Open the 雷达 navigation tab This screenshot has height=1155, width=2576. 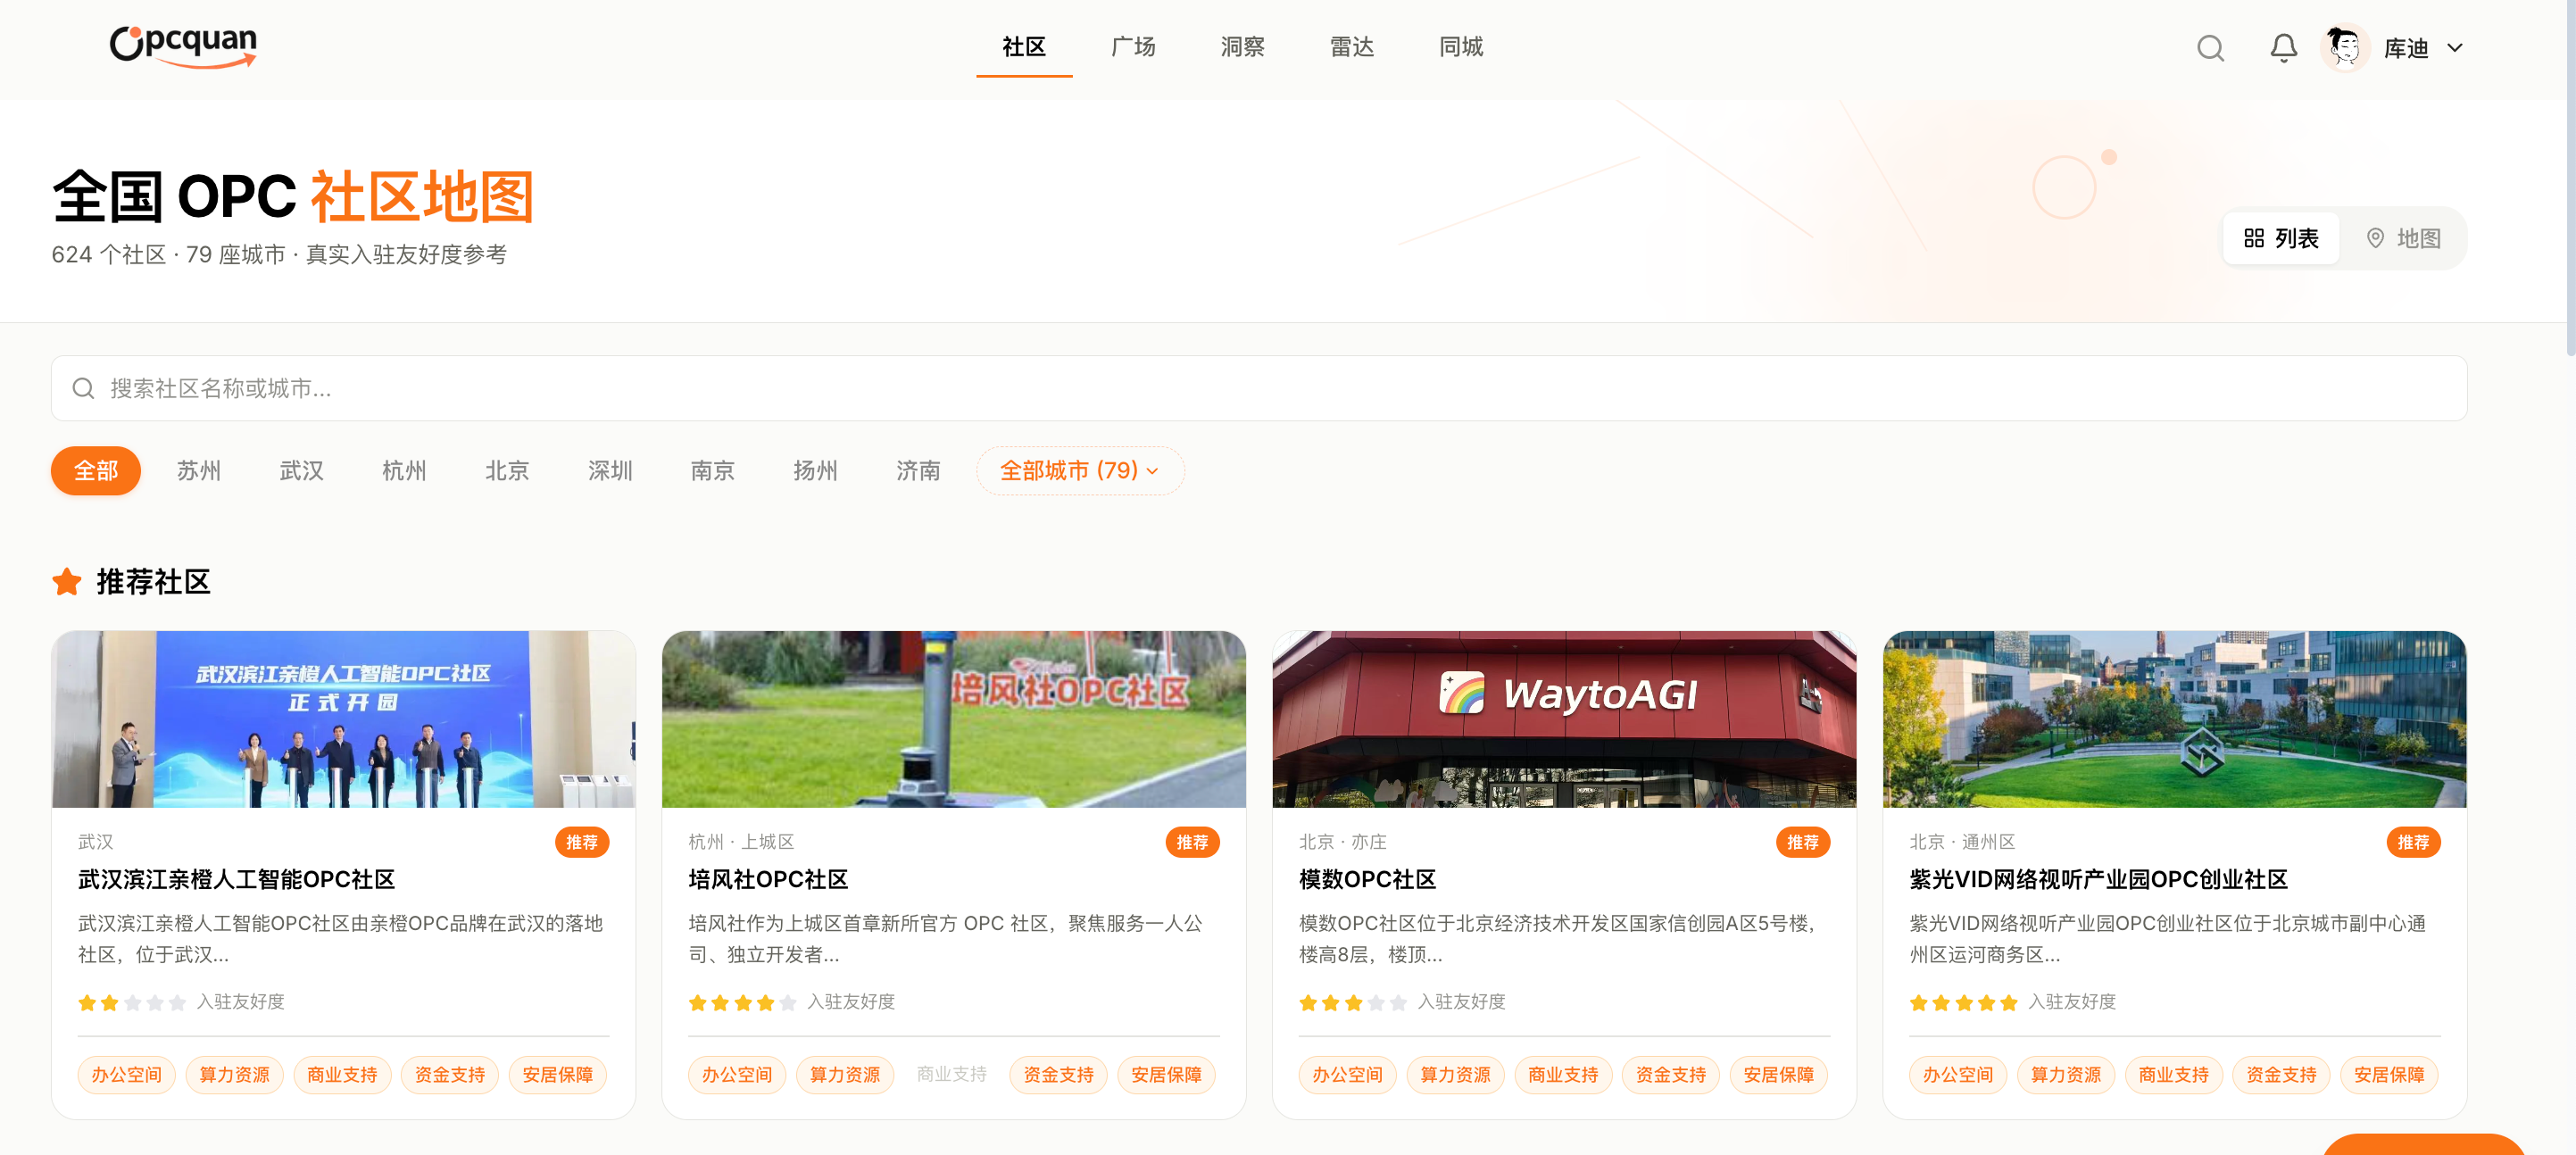click(x=1351, y=47)
